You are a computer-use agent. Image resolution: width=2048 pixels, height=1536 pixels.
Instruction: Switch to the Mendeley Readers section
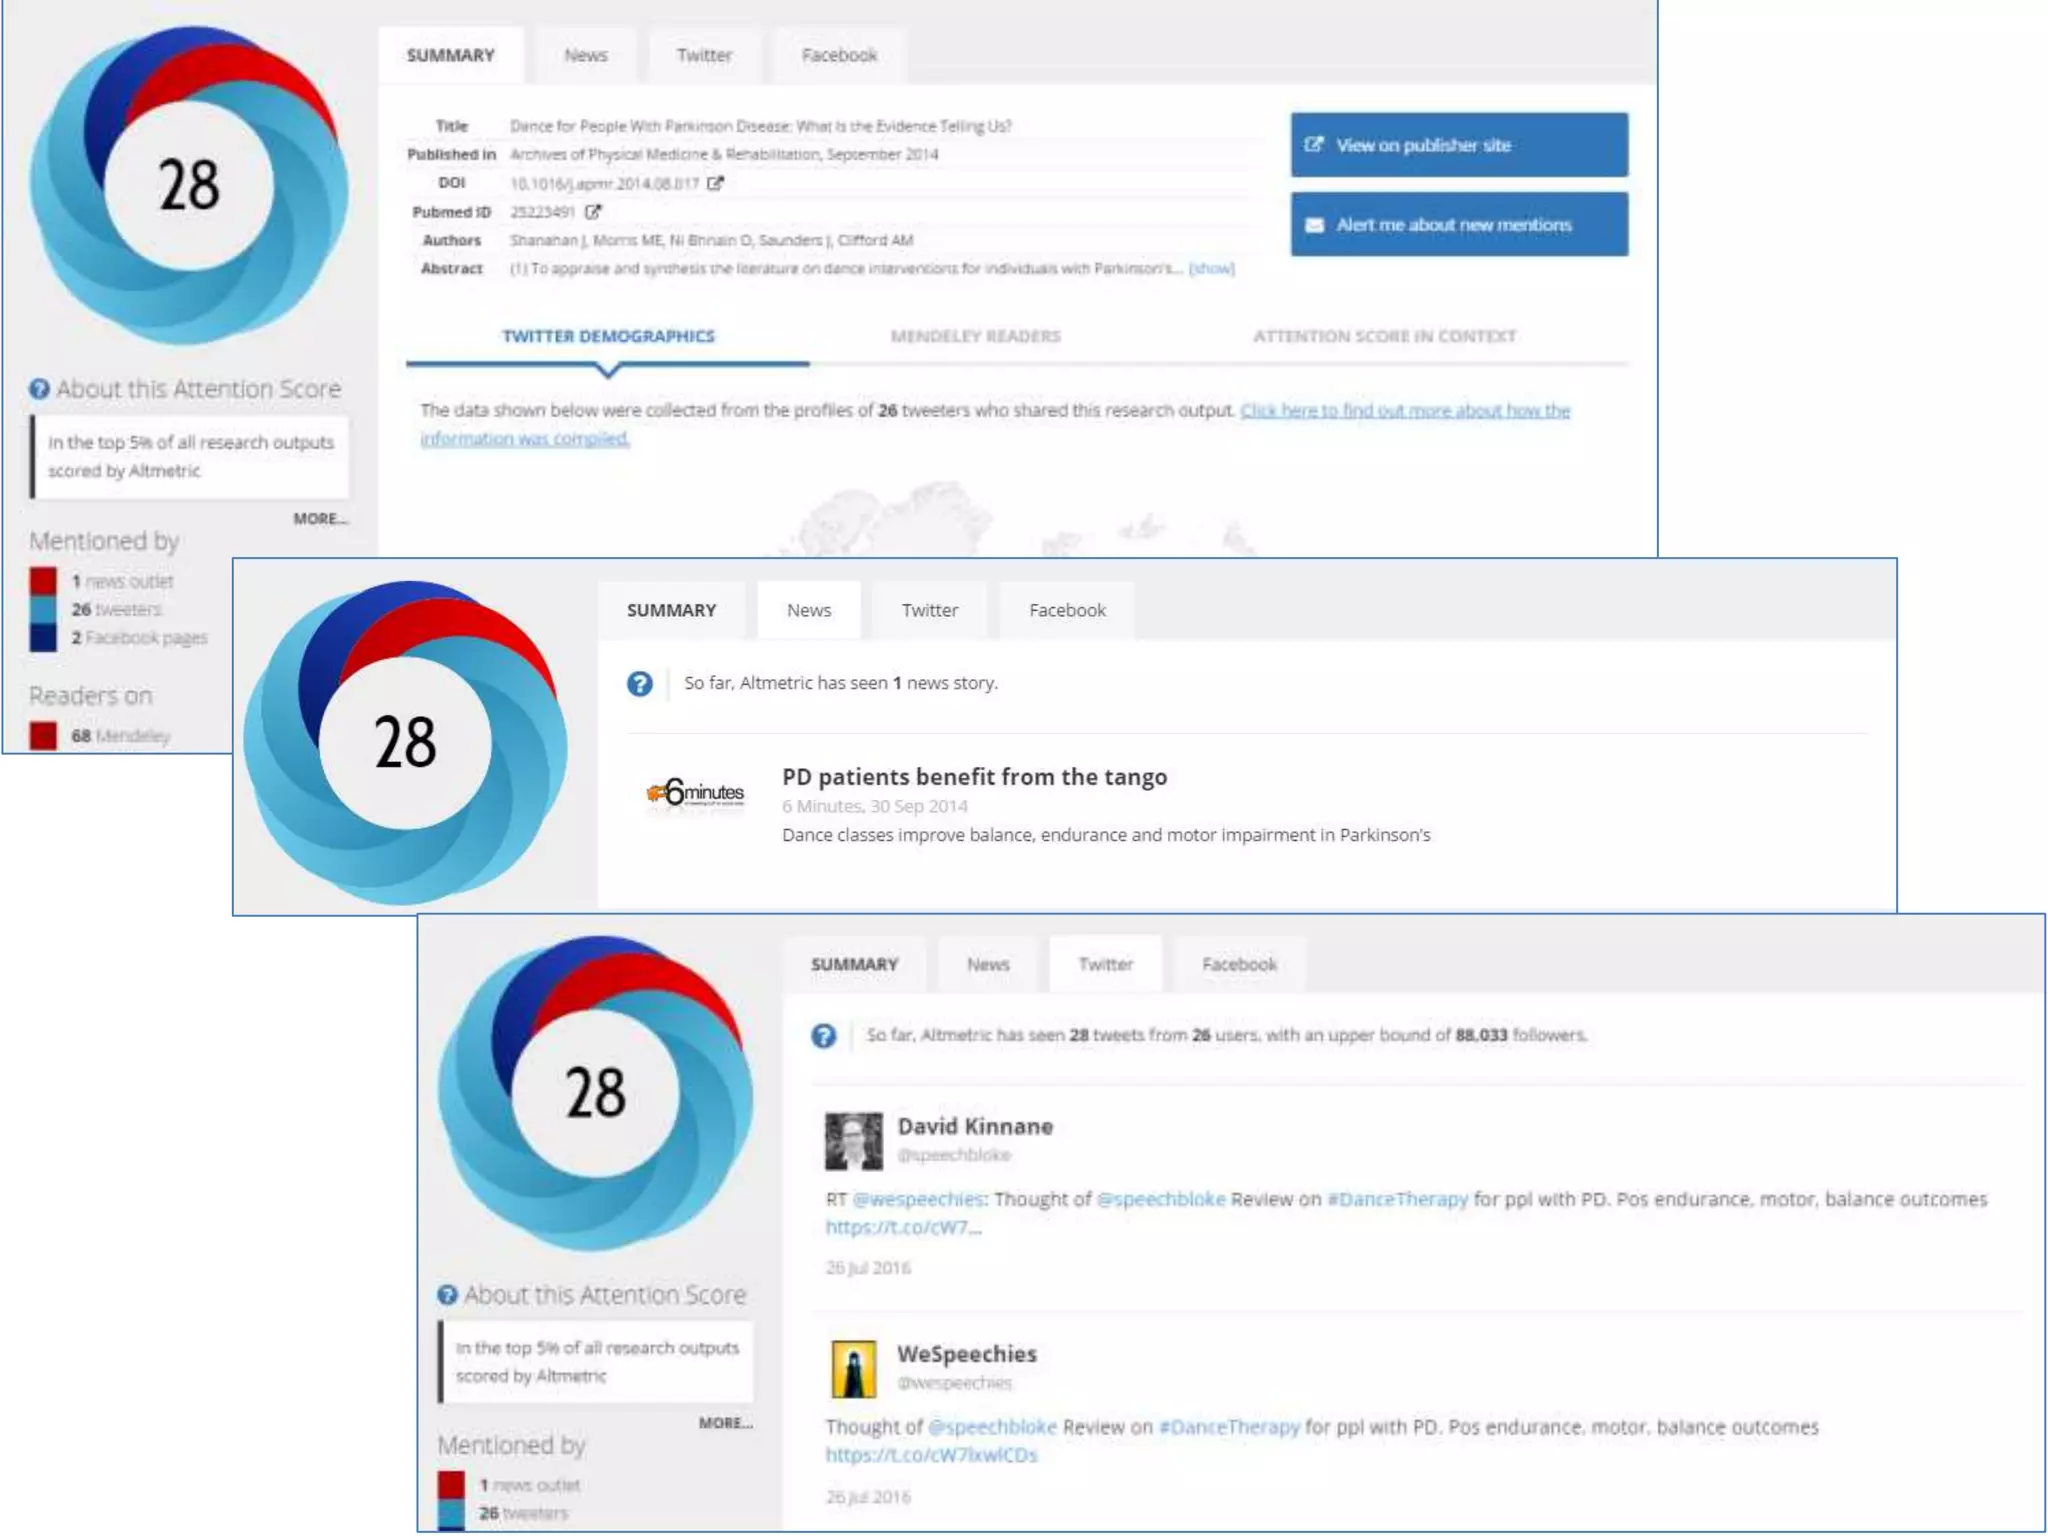coord(975,337)
